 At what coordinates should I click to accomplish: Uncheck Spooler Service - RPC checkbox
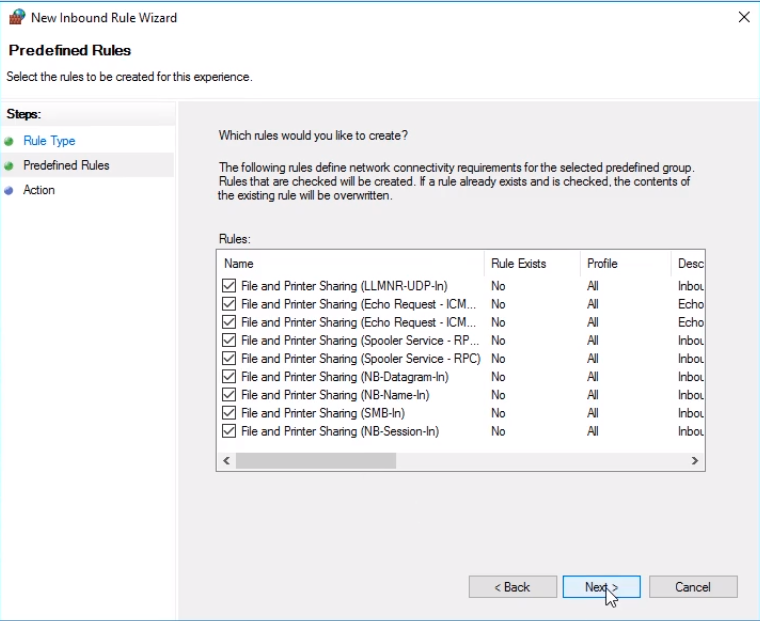(229, 358)
